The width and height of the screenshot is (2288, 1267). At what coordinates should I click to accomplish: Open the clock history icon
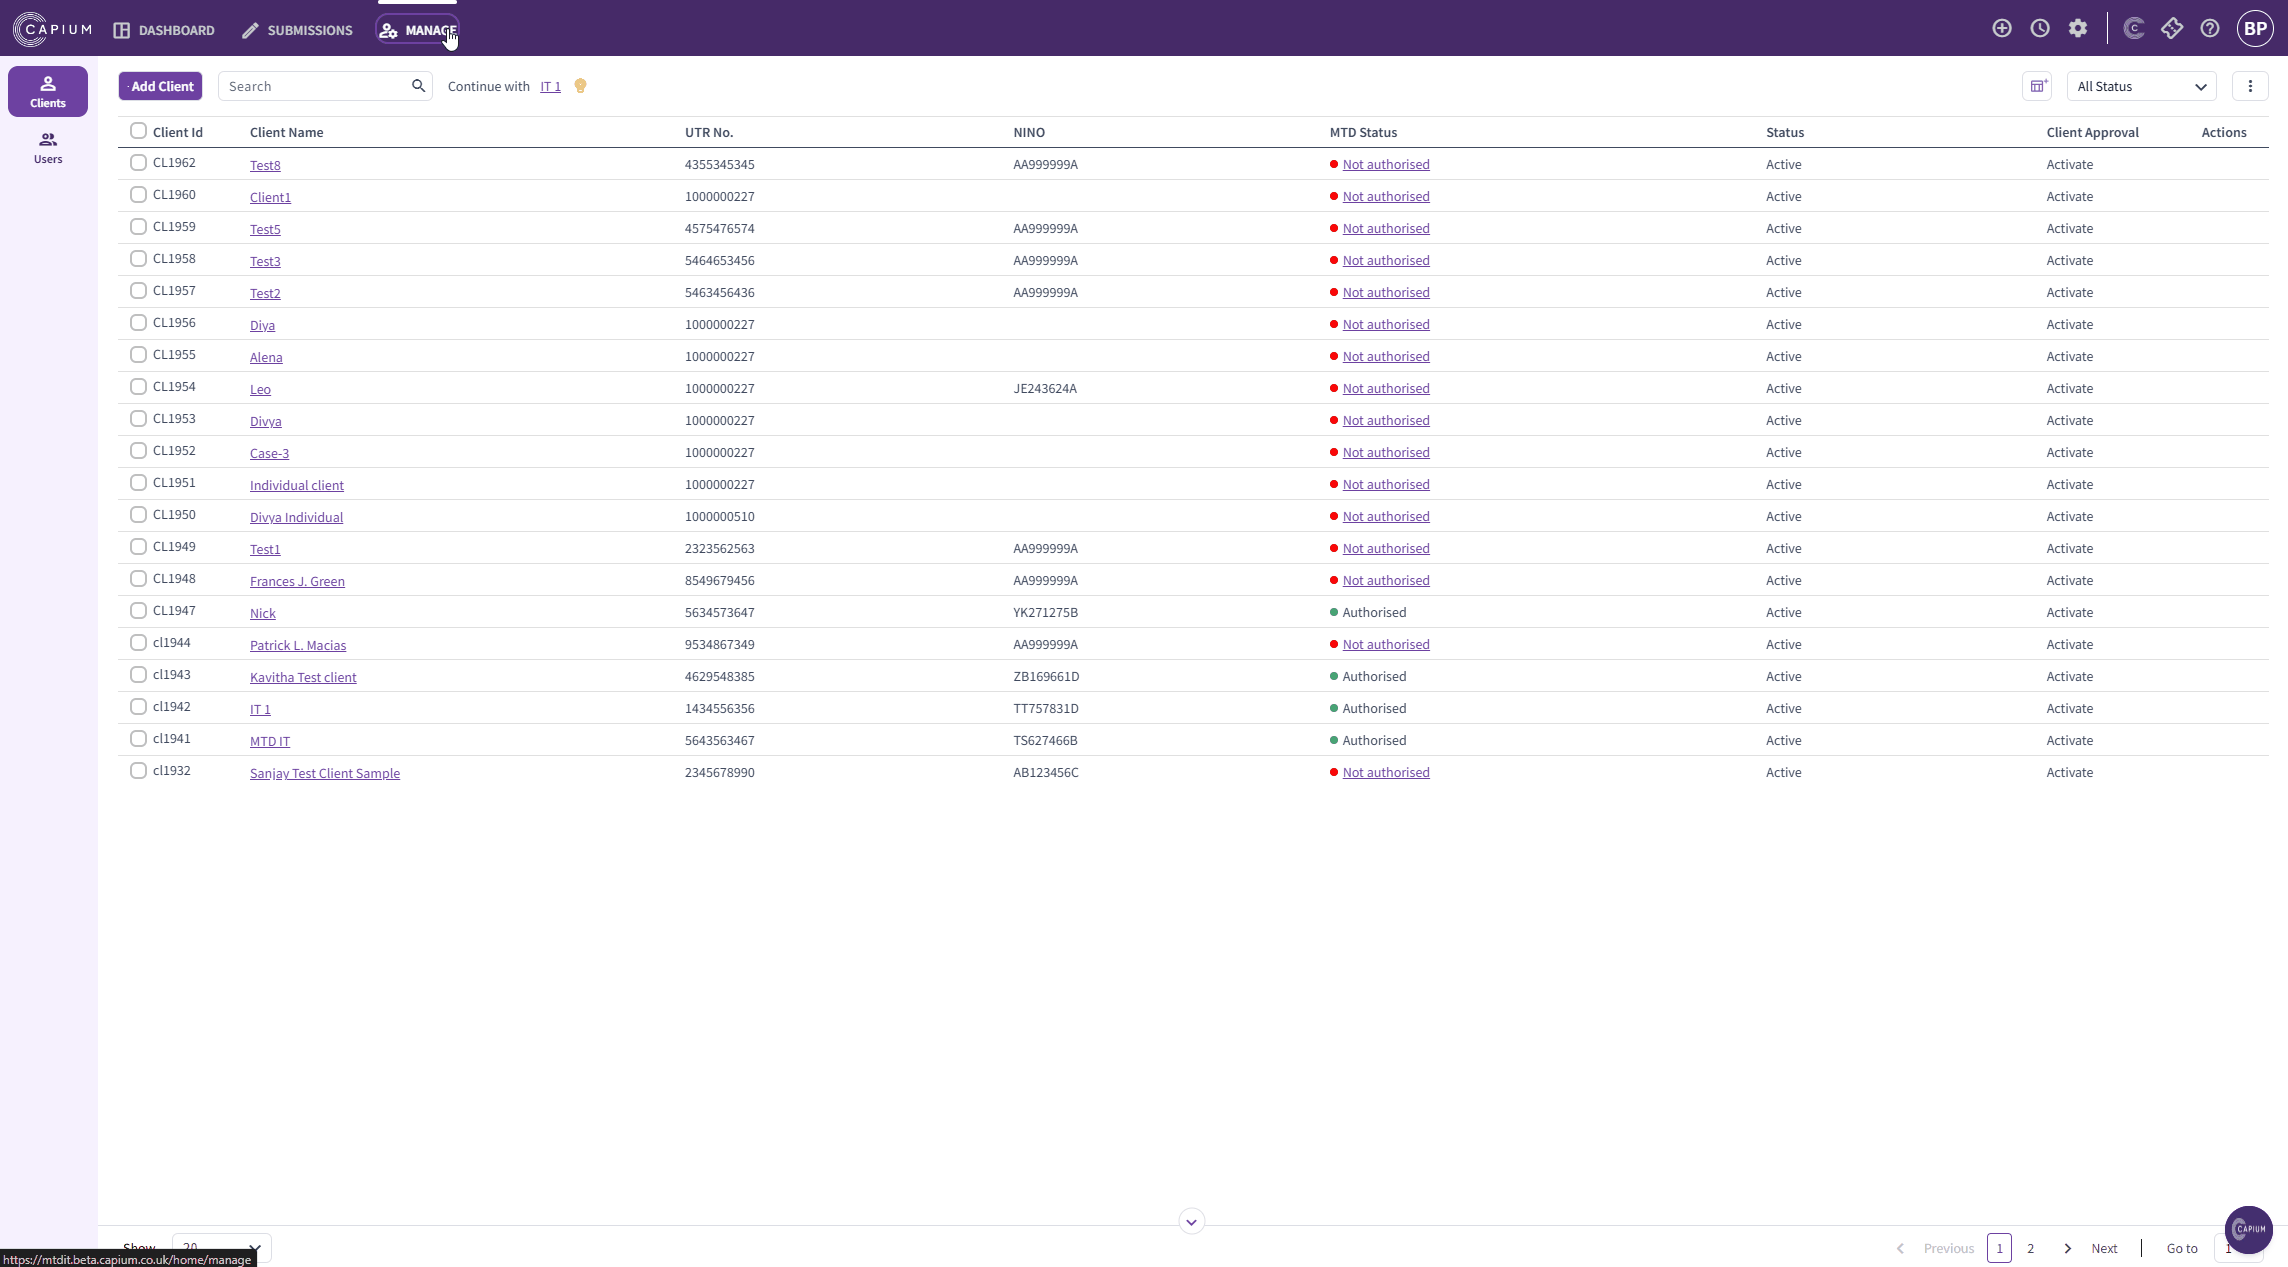pos(2040,29)
